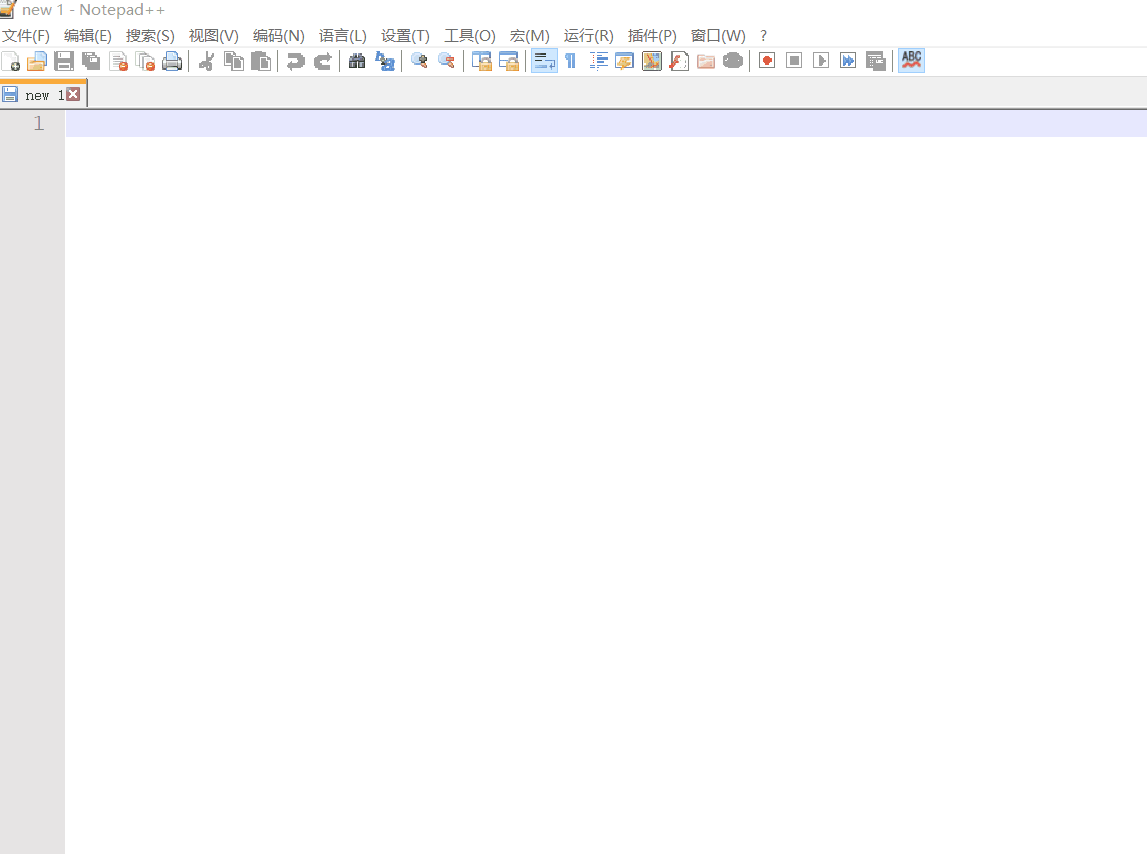Click line 1 in the editor area
Viewport: 1147px width, 854px height.
[x=600, y=124]
